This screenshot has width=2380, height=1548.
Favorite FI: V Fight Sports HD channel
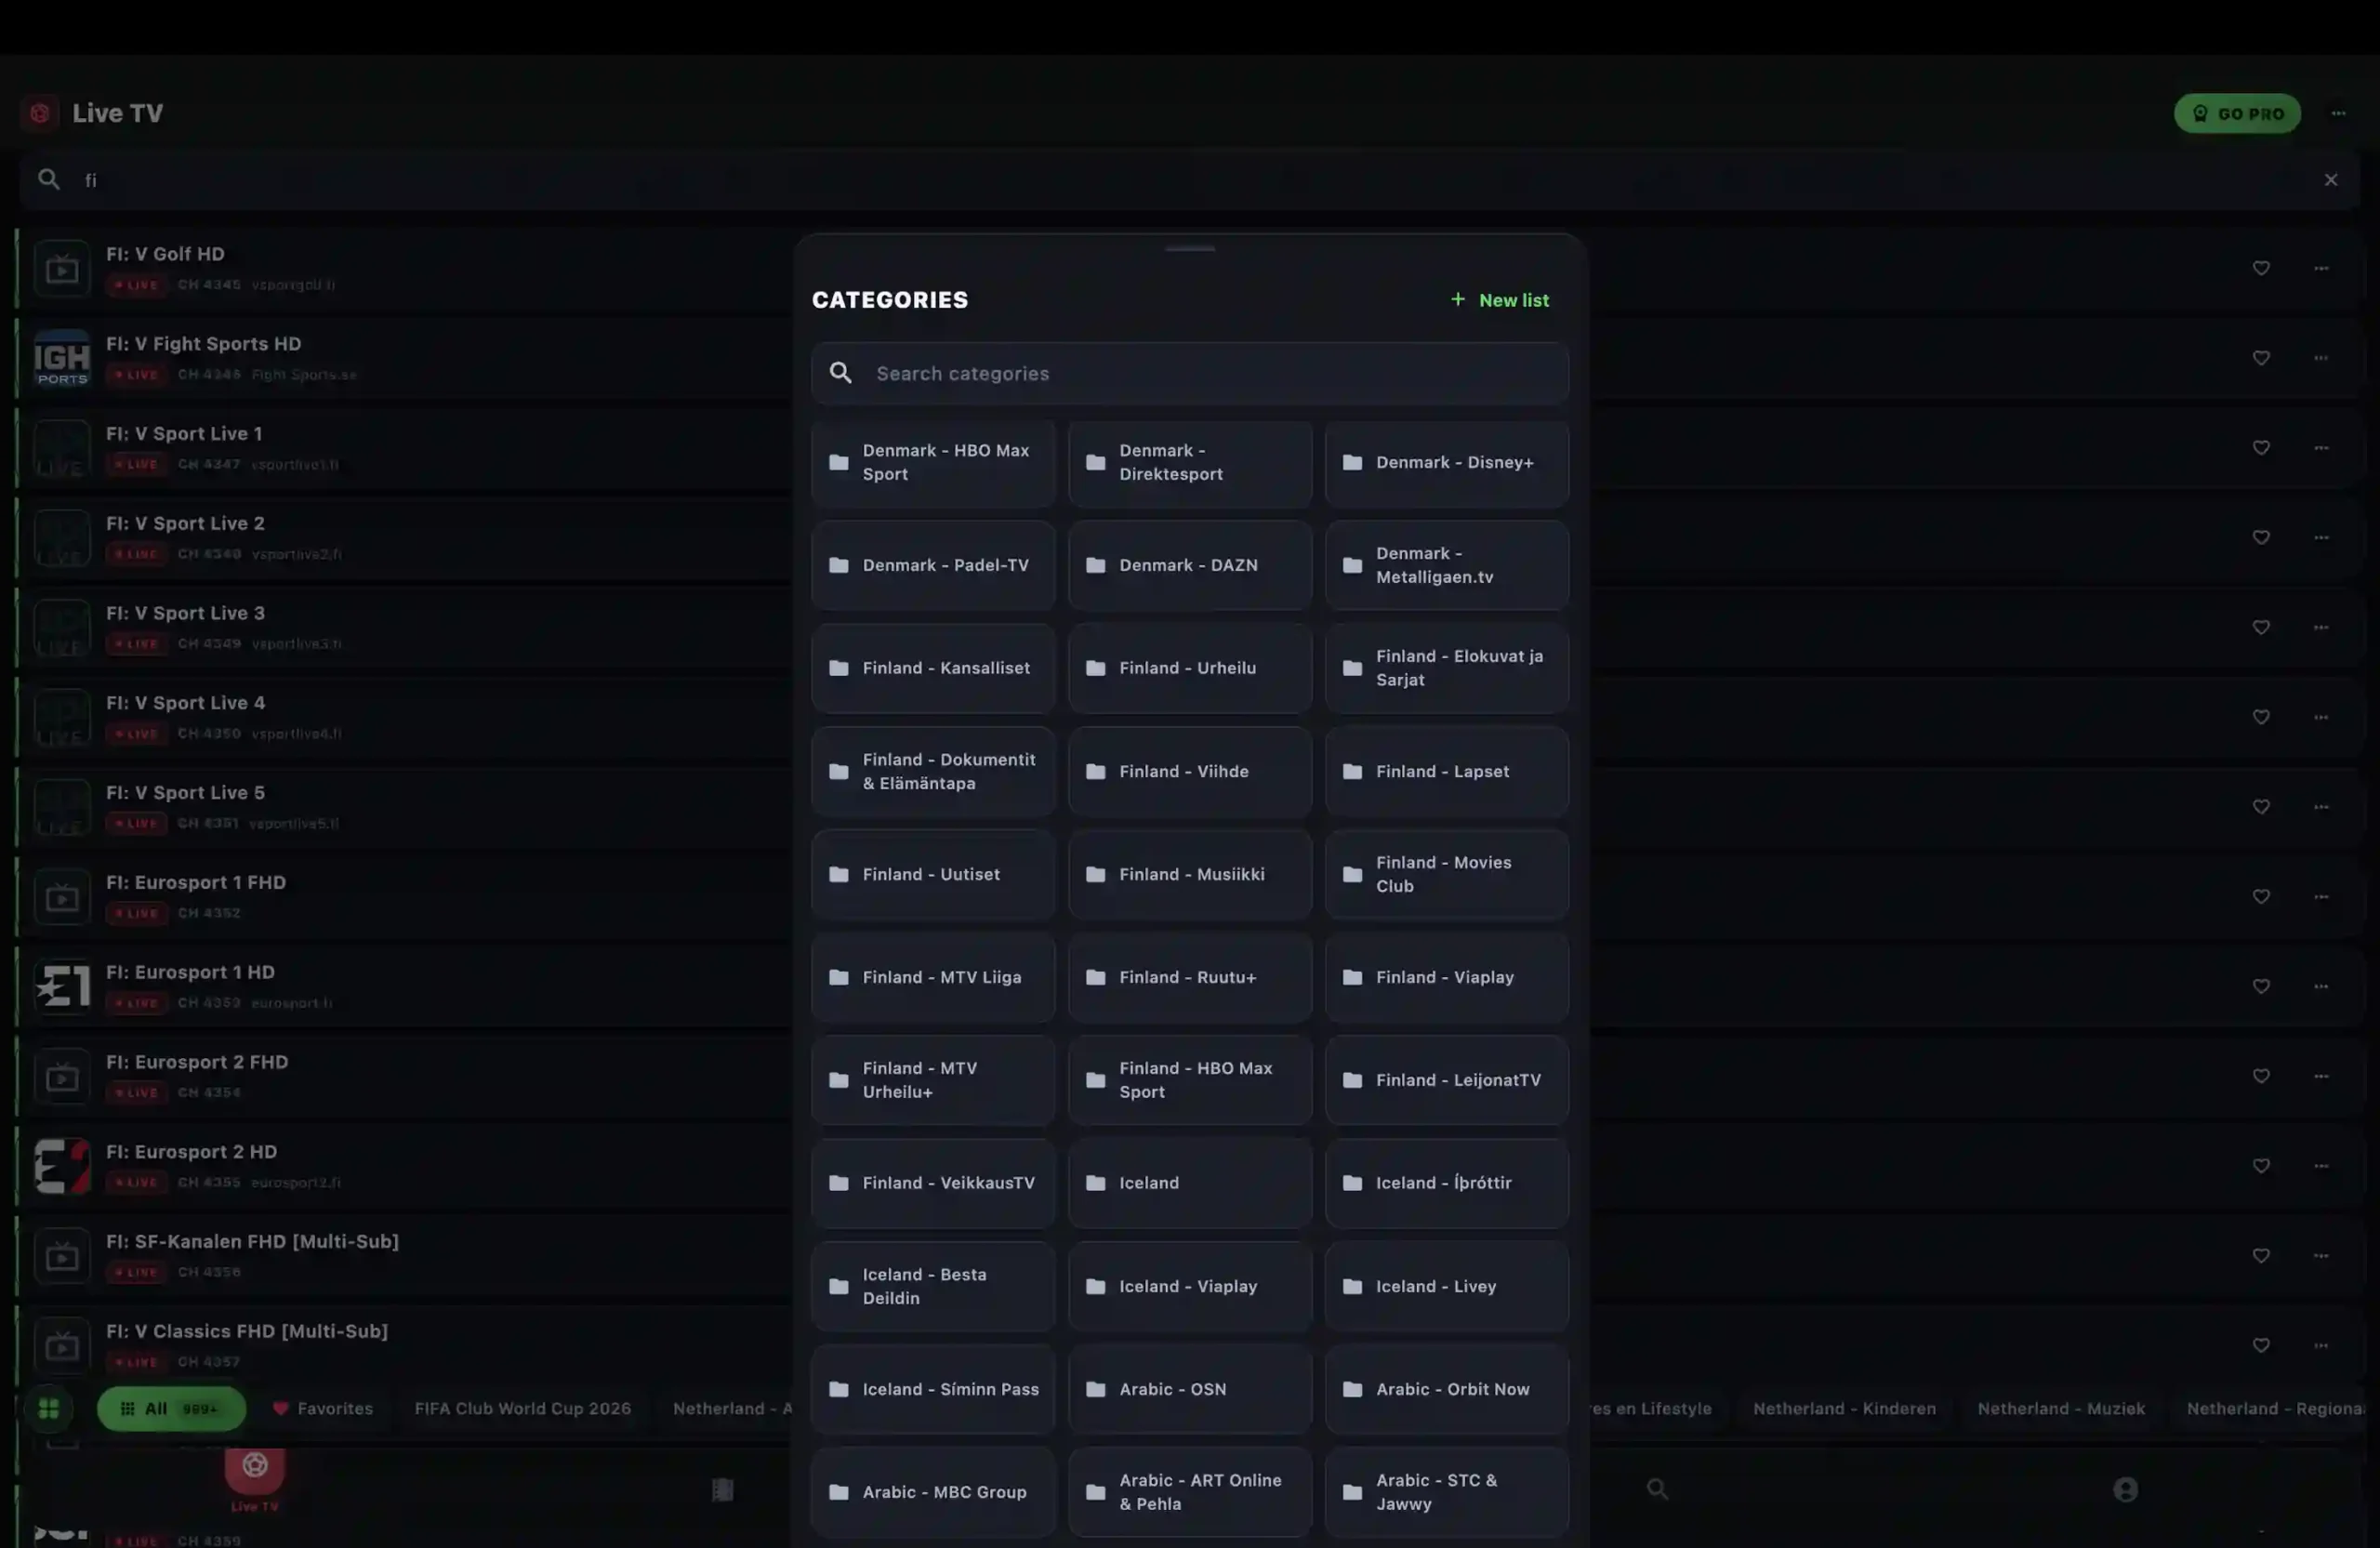click(x=2260, y=358)
